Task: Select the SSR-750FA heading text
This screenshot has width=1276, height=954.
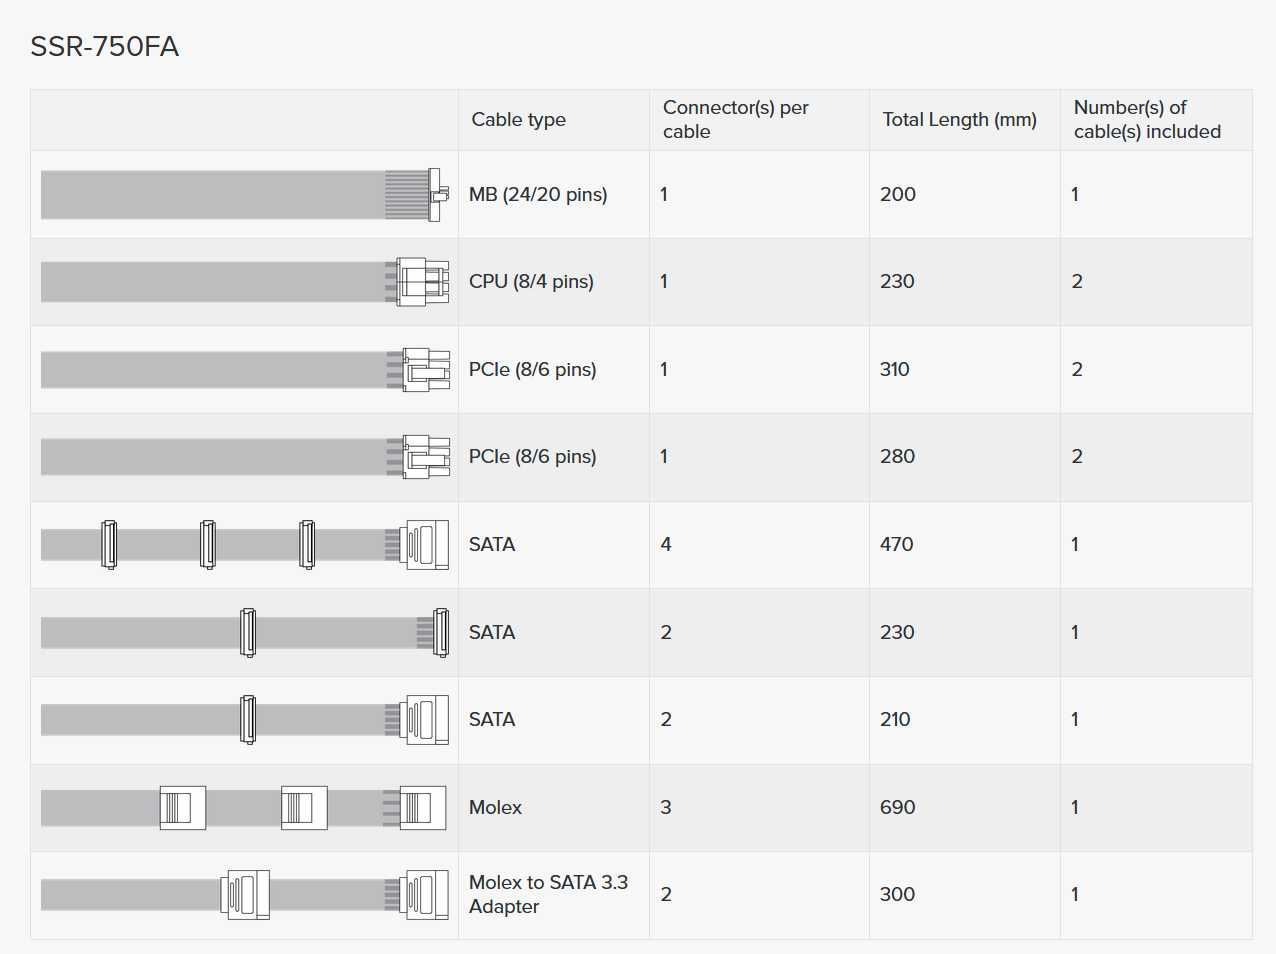Action: pos(104,46)
